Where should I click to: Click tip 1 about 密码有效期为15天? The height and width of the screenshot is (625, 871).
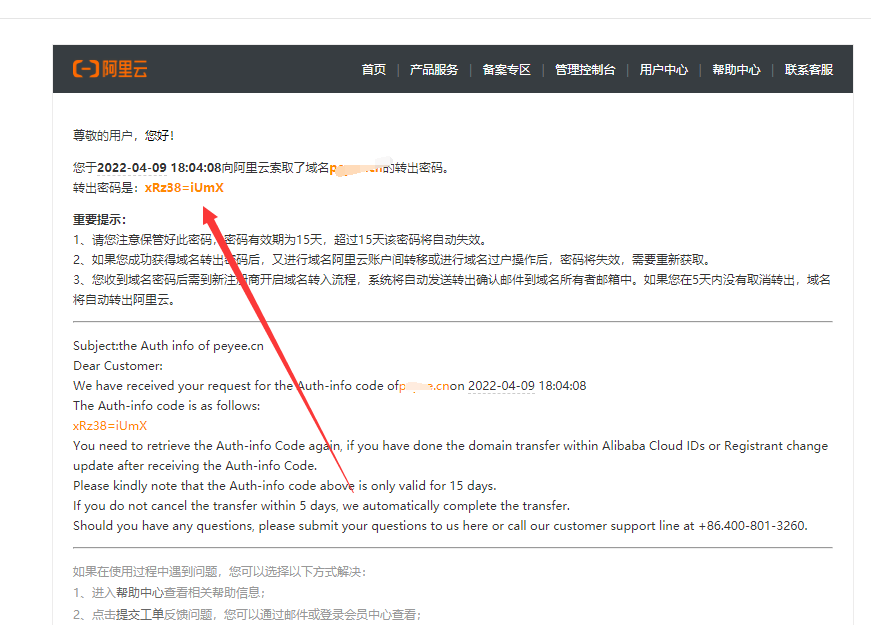[281, 239]
